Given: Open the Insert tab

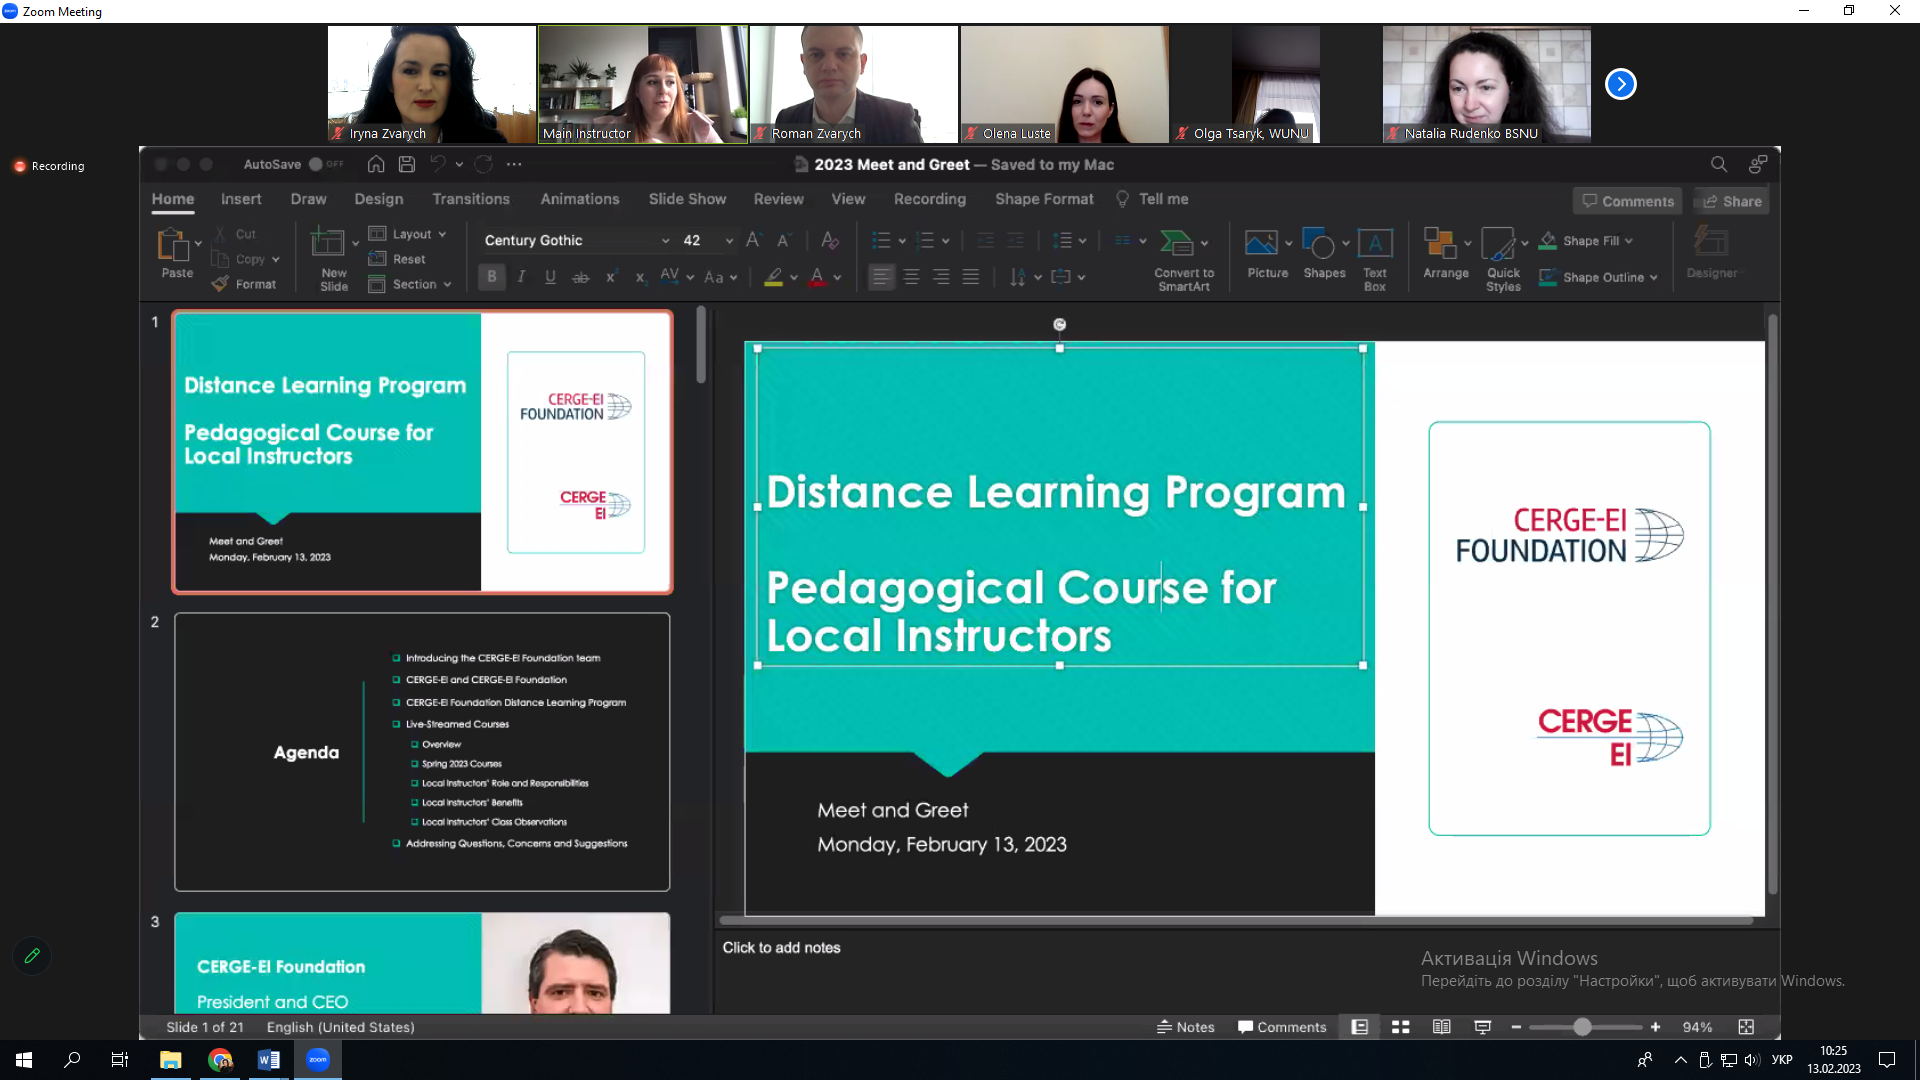Looking at the screenshot, I should click(241, 199).
